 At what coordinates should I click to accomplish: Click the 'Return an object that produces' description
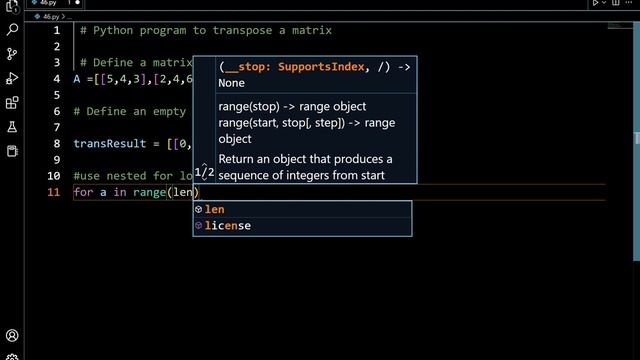305,159
